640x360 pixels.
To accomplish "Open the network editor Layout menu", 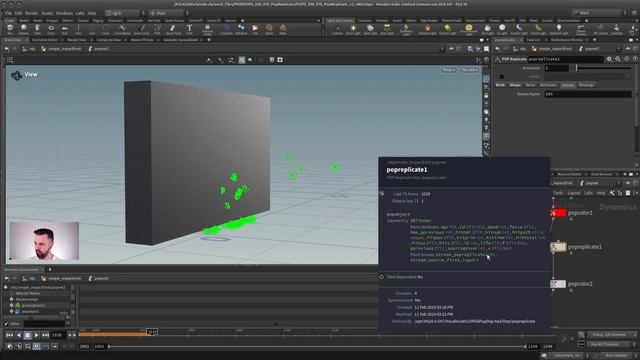I will [573, 193].
